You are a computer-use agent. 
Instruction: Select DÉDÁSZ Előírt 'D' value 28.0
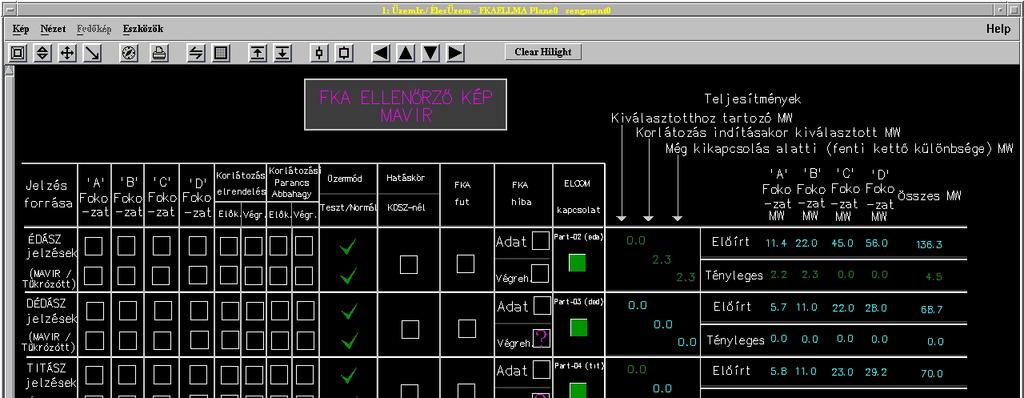click(876, 307)
